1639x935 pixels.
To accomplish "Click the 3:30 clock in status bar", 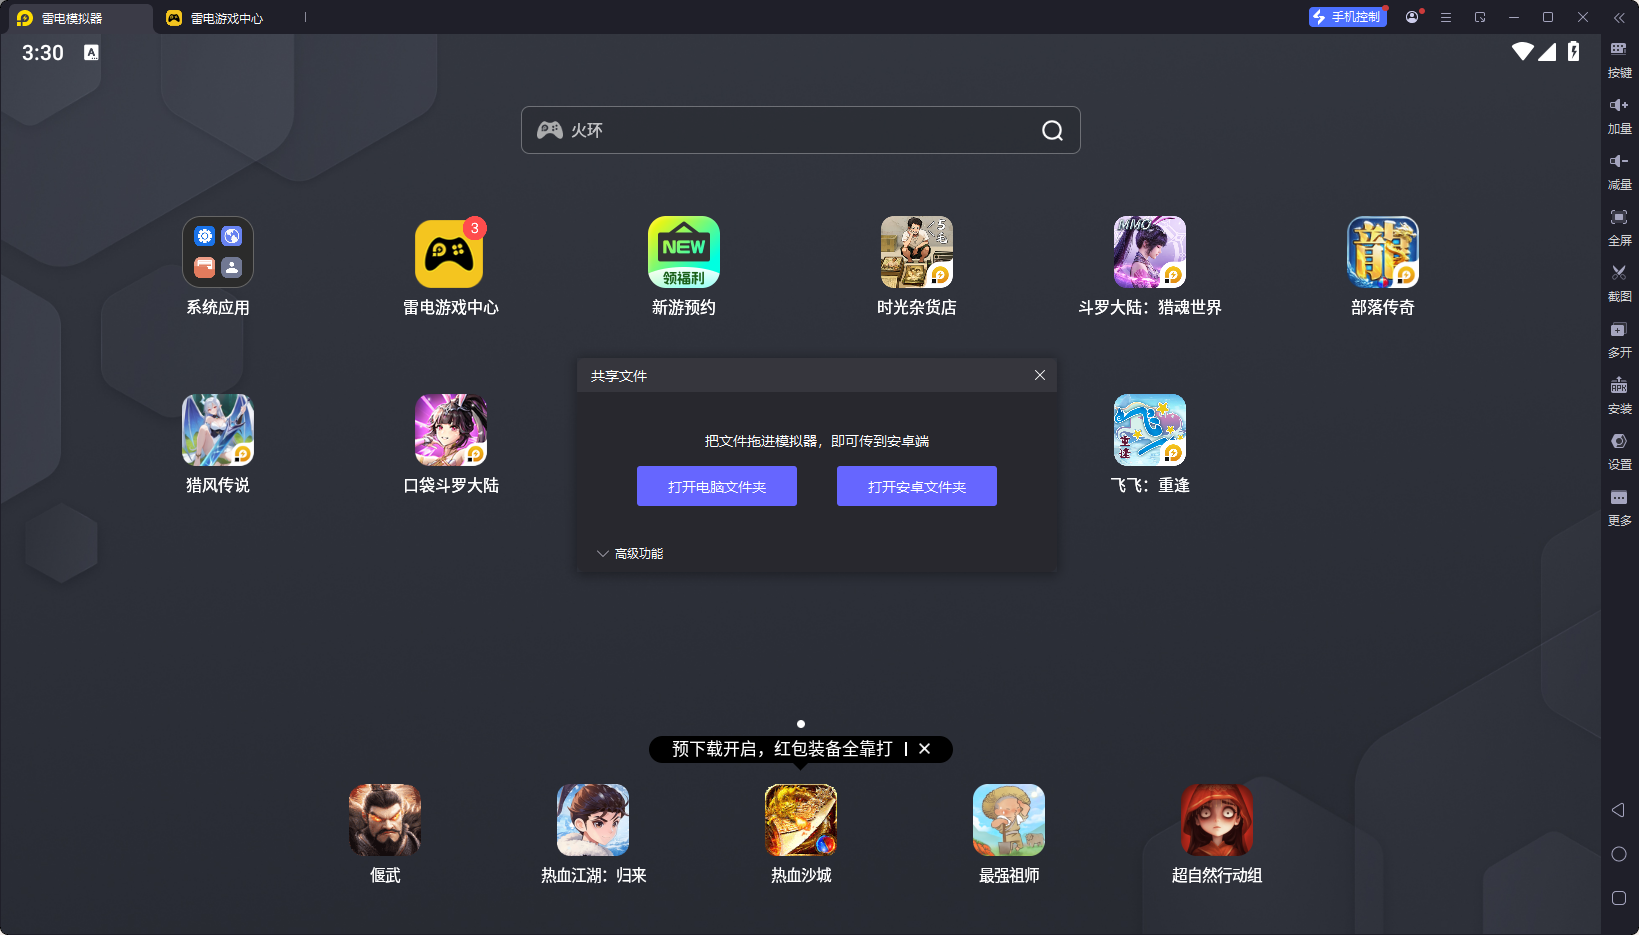I will (x=43, y=53).
